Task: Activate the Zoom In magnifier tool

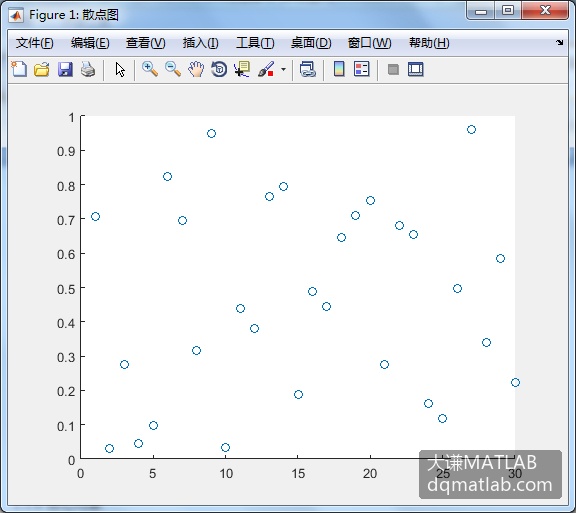Action: (x=150, y=69)
